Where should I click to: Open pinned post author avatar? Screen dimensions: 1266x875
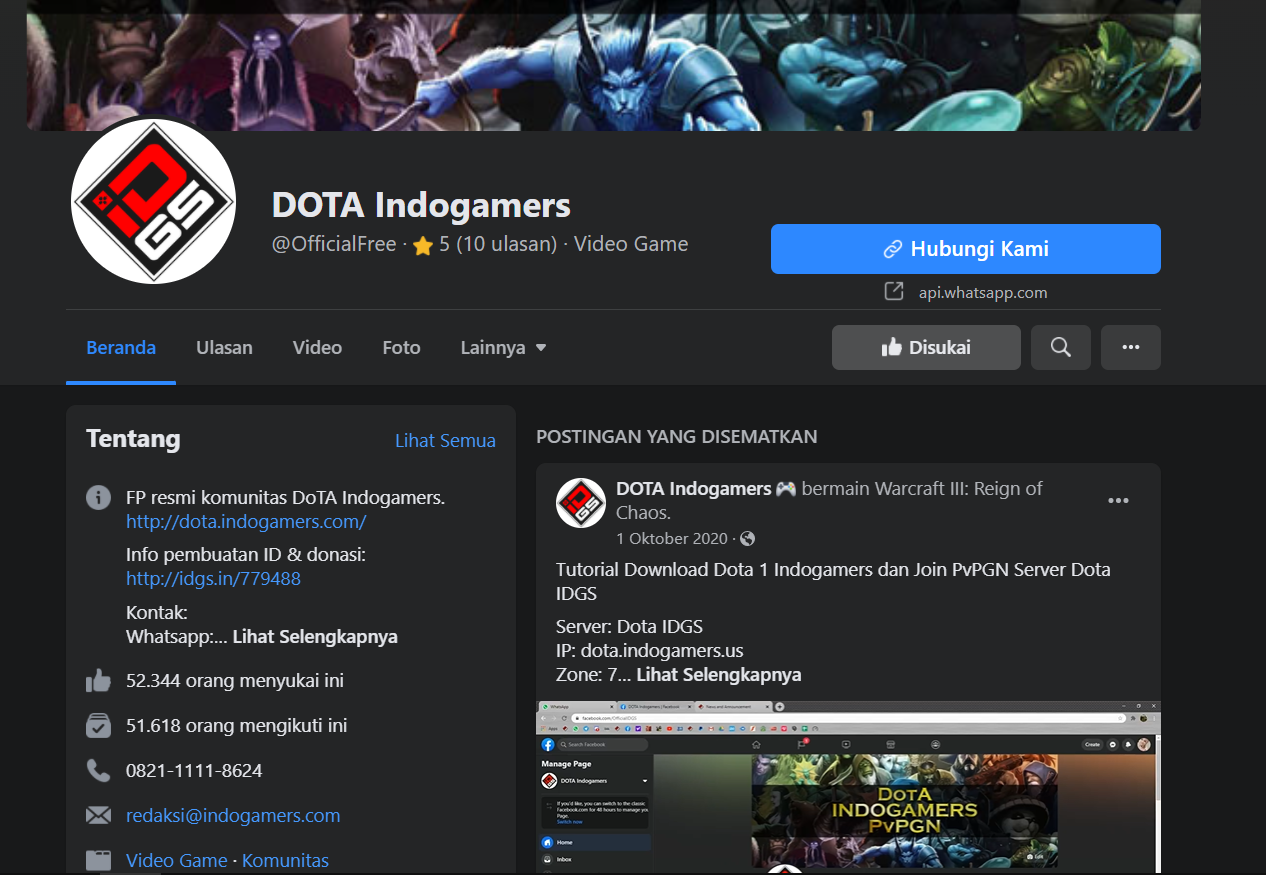click(x=581, y=503)
